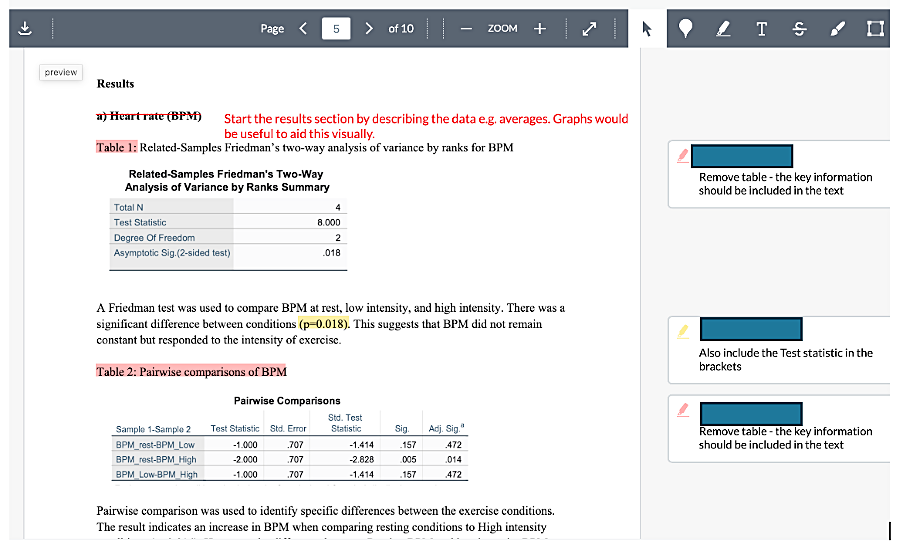The width and height of the screenshot is (904, 548).
Task: Click the 'Results' heading
Action: pyautogui.click(x=115, y=84)
